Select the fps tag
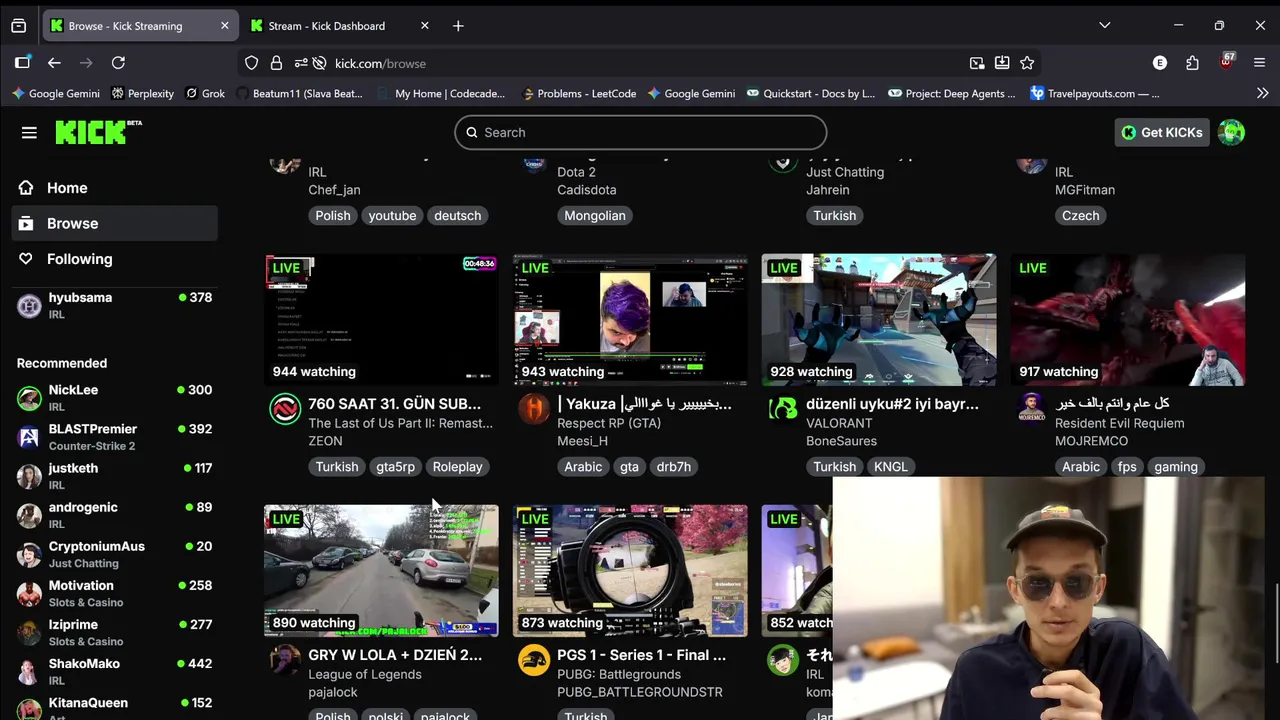Screen dimensions: 1280x720 point(1127,467)
